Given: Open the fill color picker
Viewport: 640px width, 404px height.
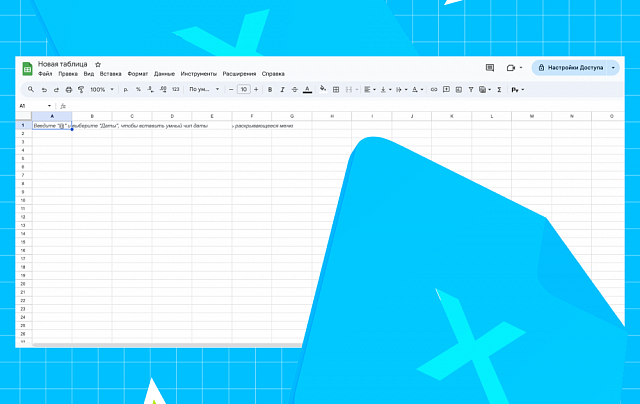Looking at the screenshot, I should click(x=323, y=89).
